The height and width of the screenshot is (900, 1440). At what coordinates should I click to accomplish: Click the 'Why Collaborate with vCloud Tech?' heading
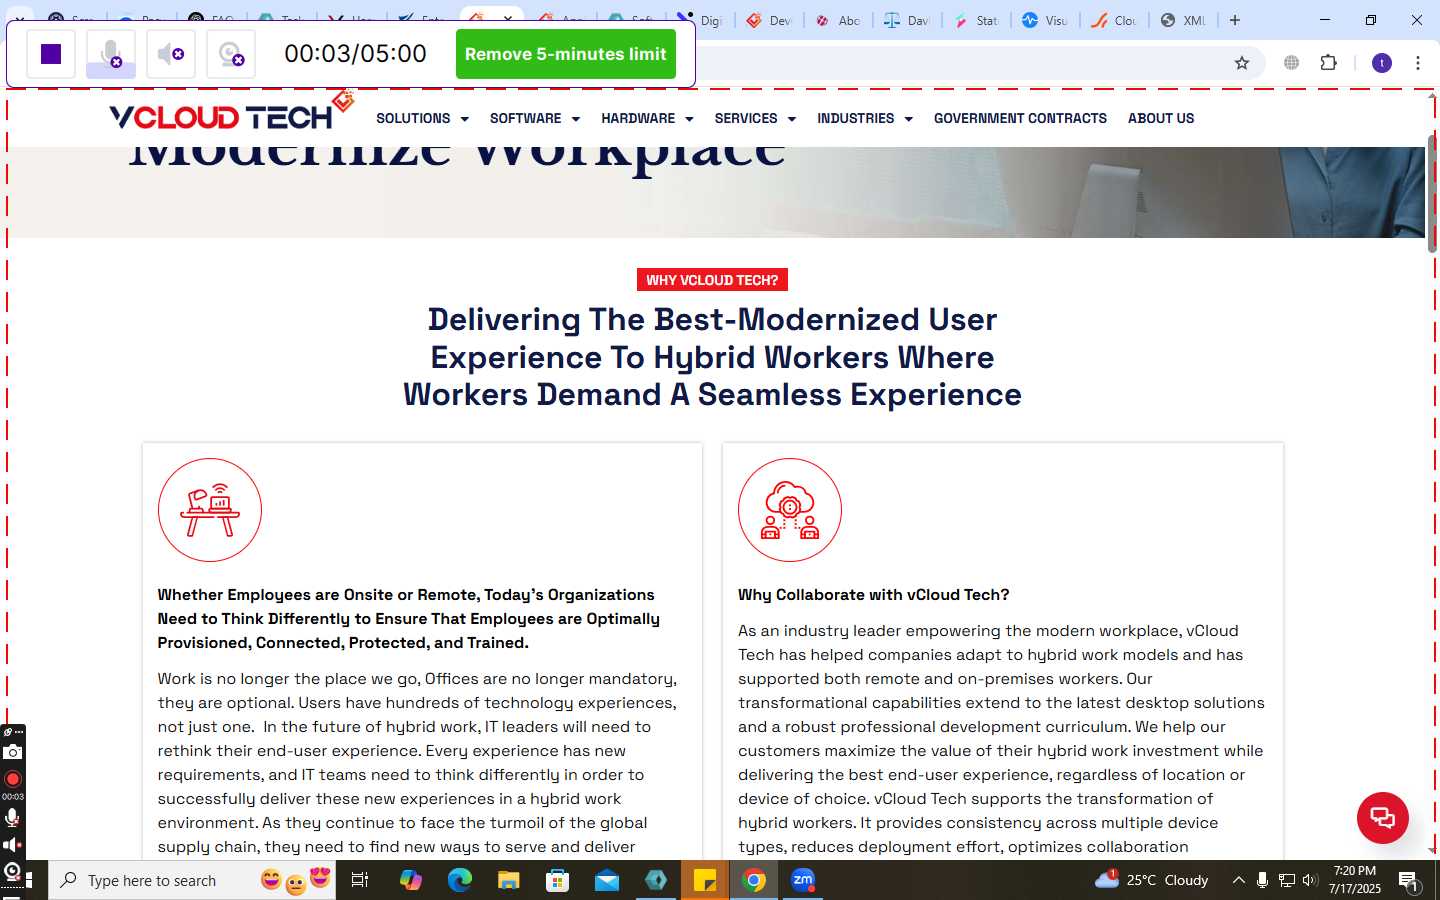click(x=873, y=594)
